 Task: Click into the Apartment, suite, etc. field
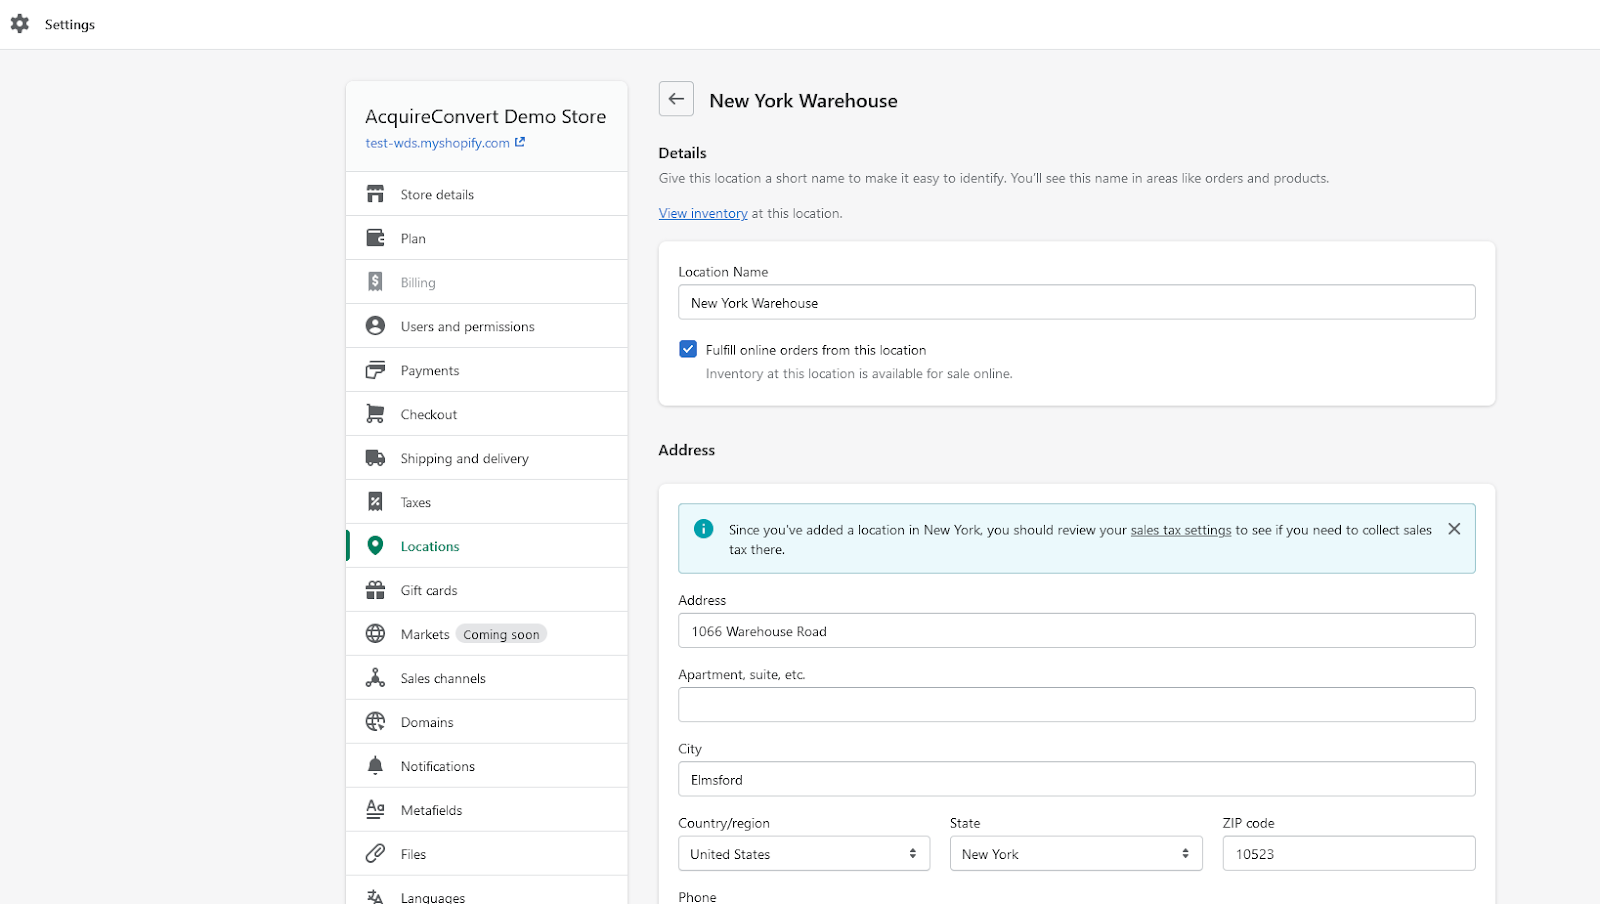point(1076,705)
